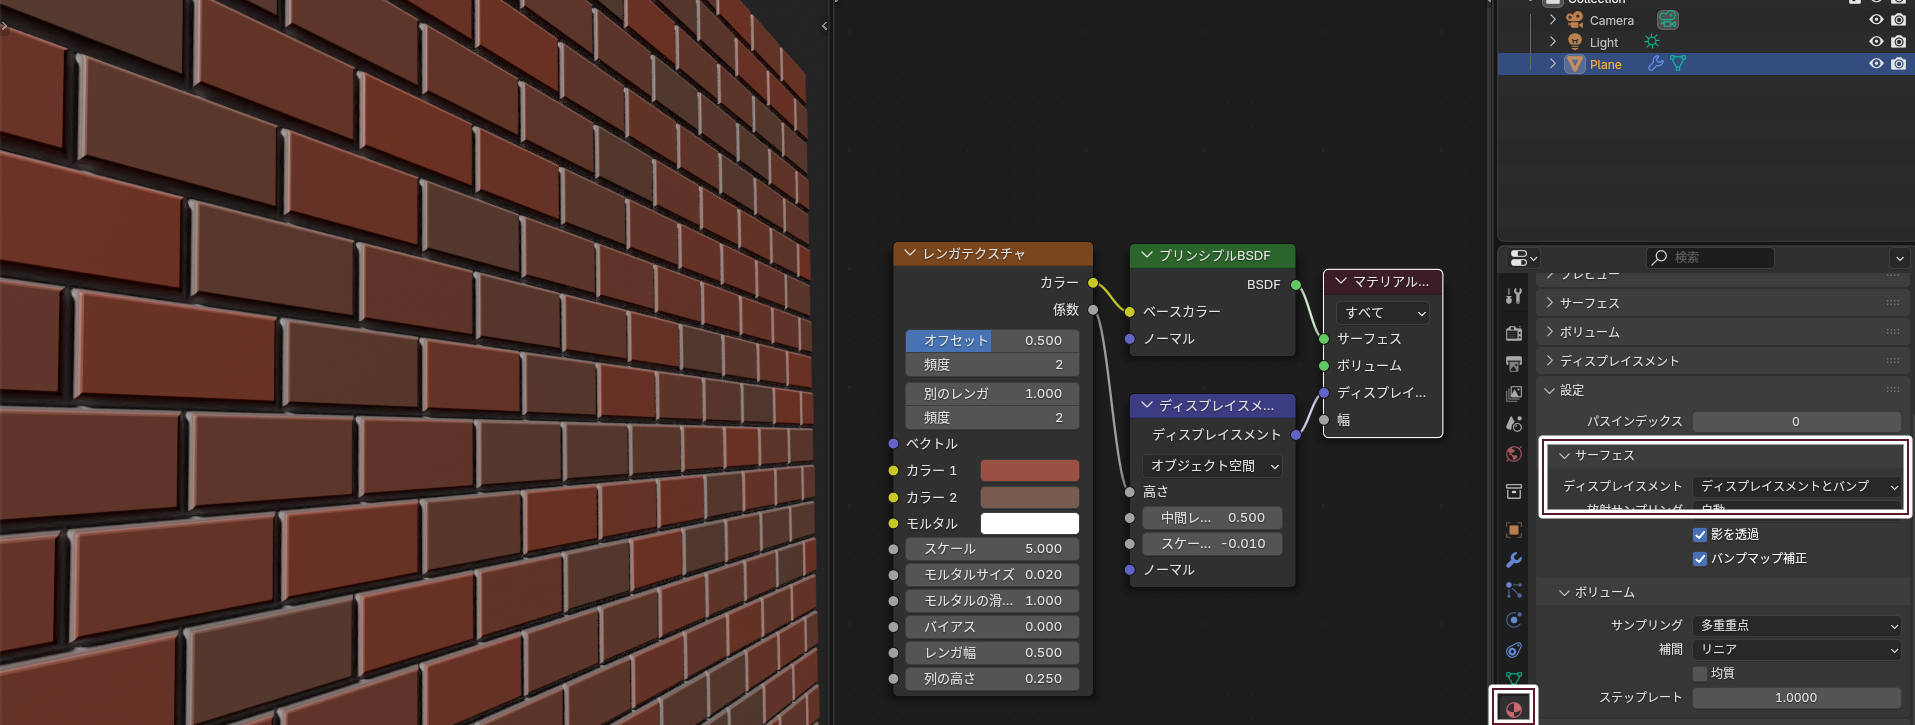Click the Plane mesh data triangle icon
The width and height of the screenshot is (1915, 725).
(x=1678, y=64)
